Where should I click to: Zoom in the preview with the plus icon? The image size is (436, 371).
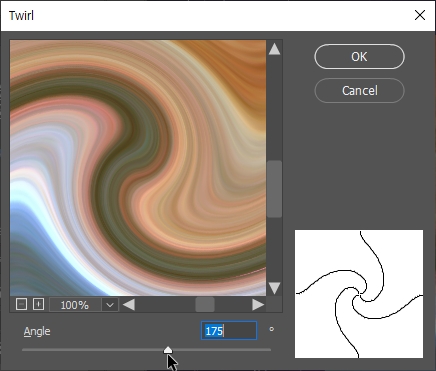click(38, 304)
